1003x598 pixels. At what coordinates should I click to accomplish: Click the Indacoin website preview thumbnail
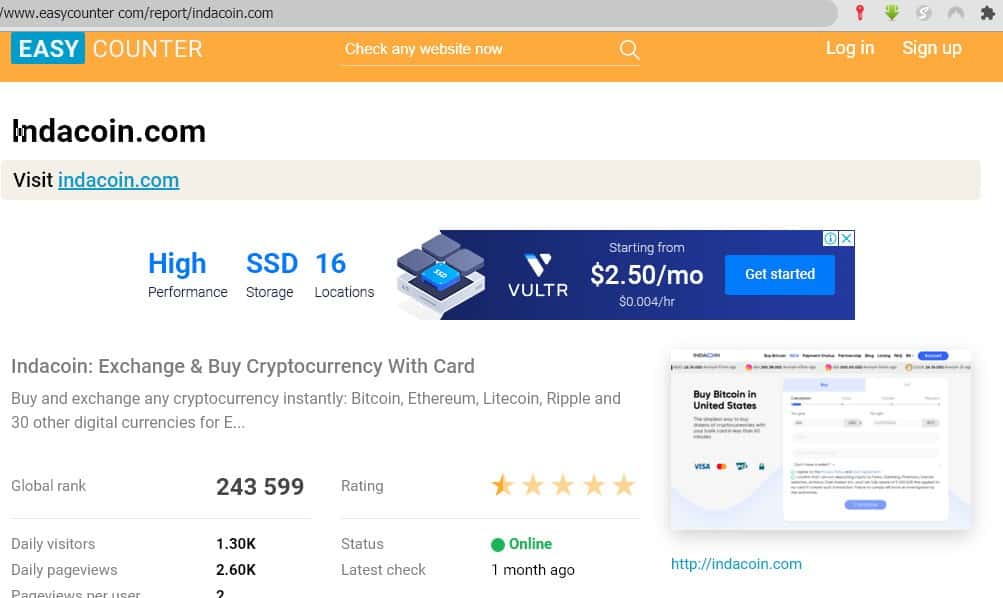[x=820, y=439]
